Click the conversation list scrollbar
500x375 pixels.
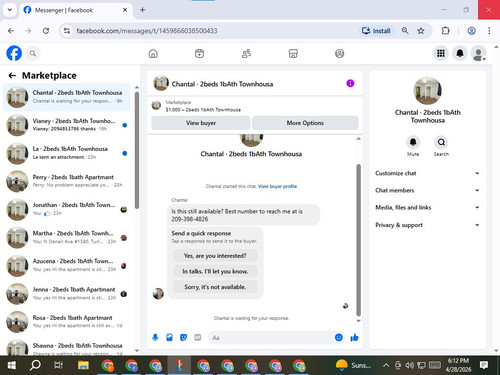137,150
